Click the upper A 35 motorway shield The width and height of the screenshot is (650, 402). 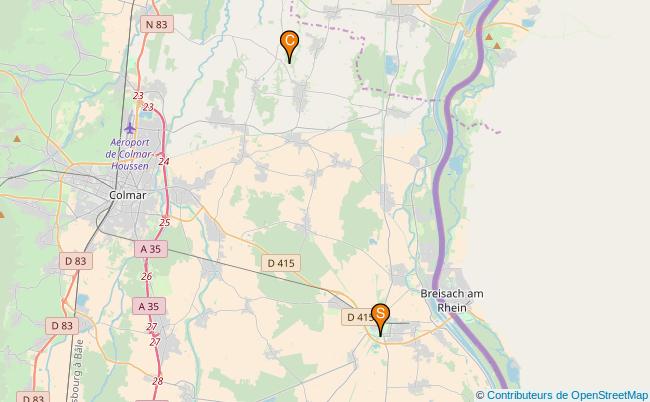151,249
